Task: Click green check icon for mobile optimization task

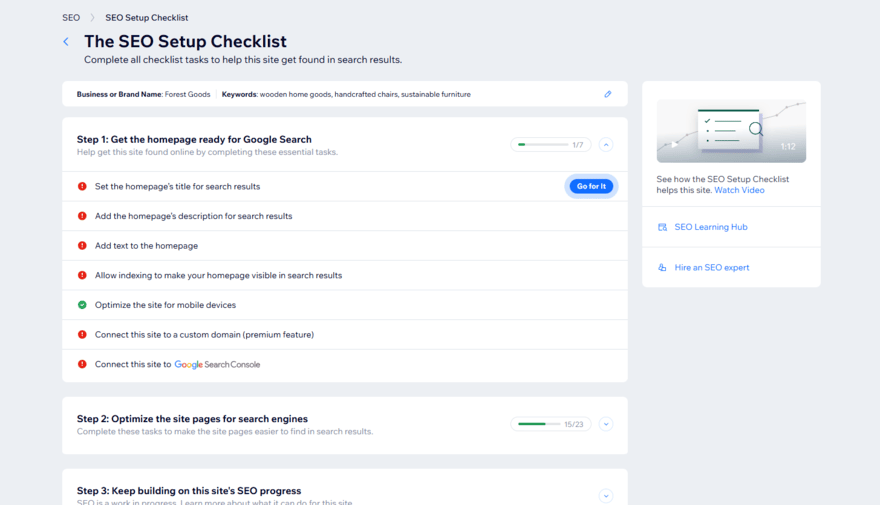Action: tap(82, 305)
